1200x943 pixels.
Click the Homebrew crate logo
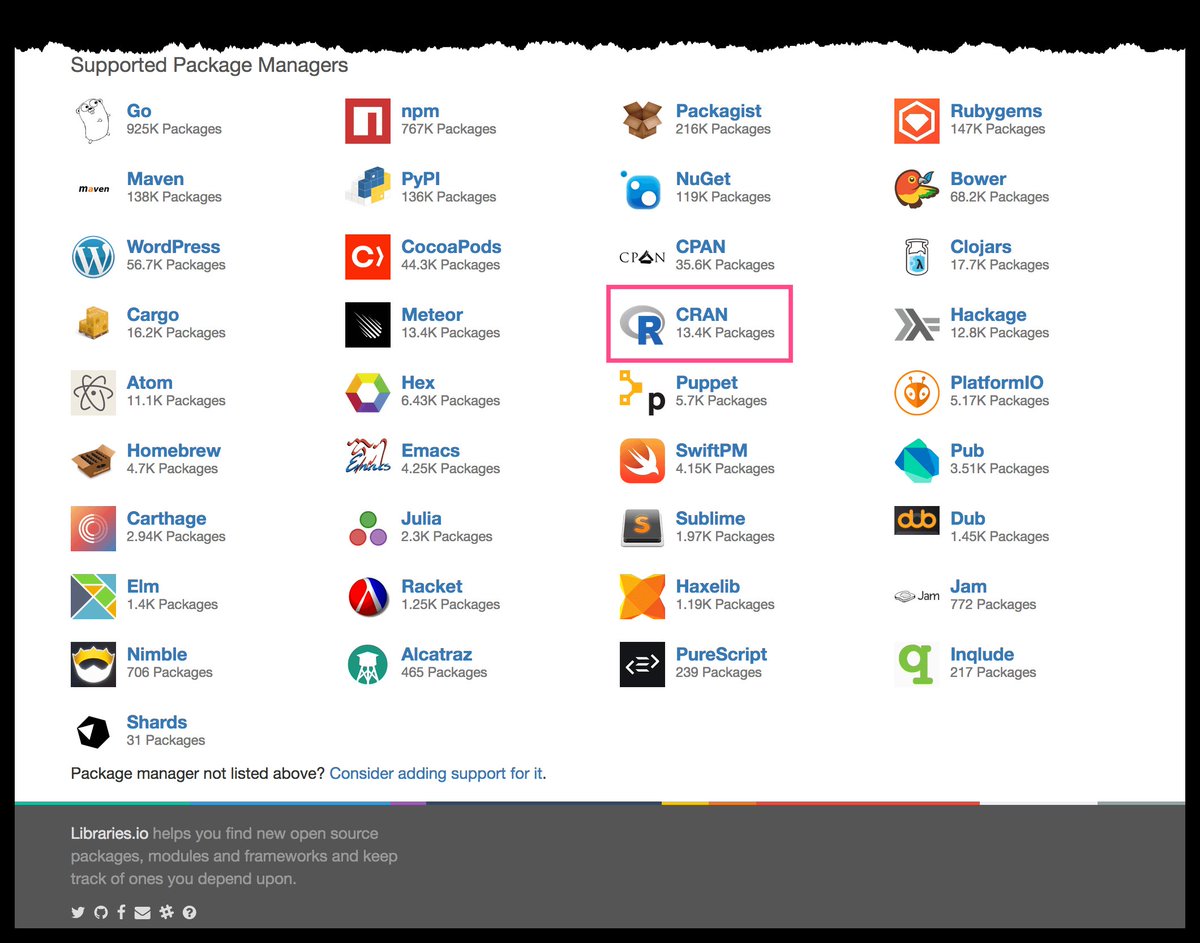point(93,461)
